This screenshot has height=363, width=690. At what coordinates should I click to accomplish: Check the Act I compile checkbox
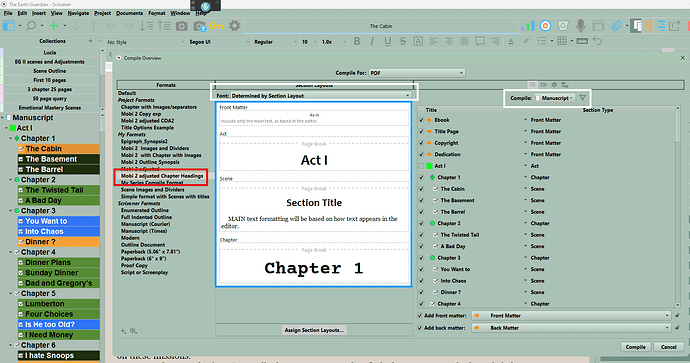[x=421, y=166]
